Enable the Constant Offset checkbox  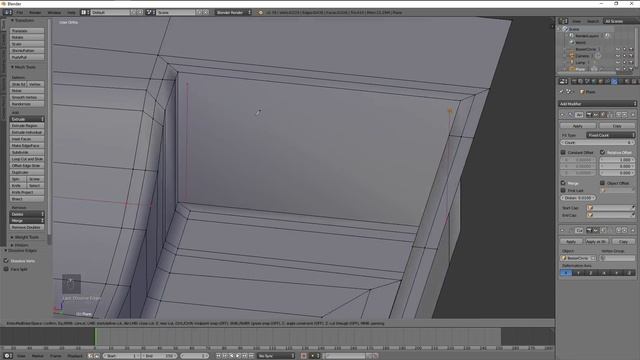coord(563,152)
